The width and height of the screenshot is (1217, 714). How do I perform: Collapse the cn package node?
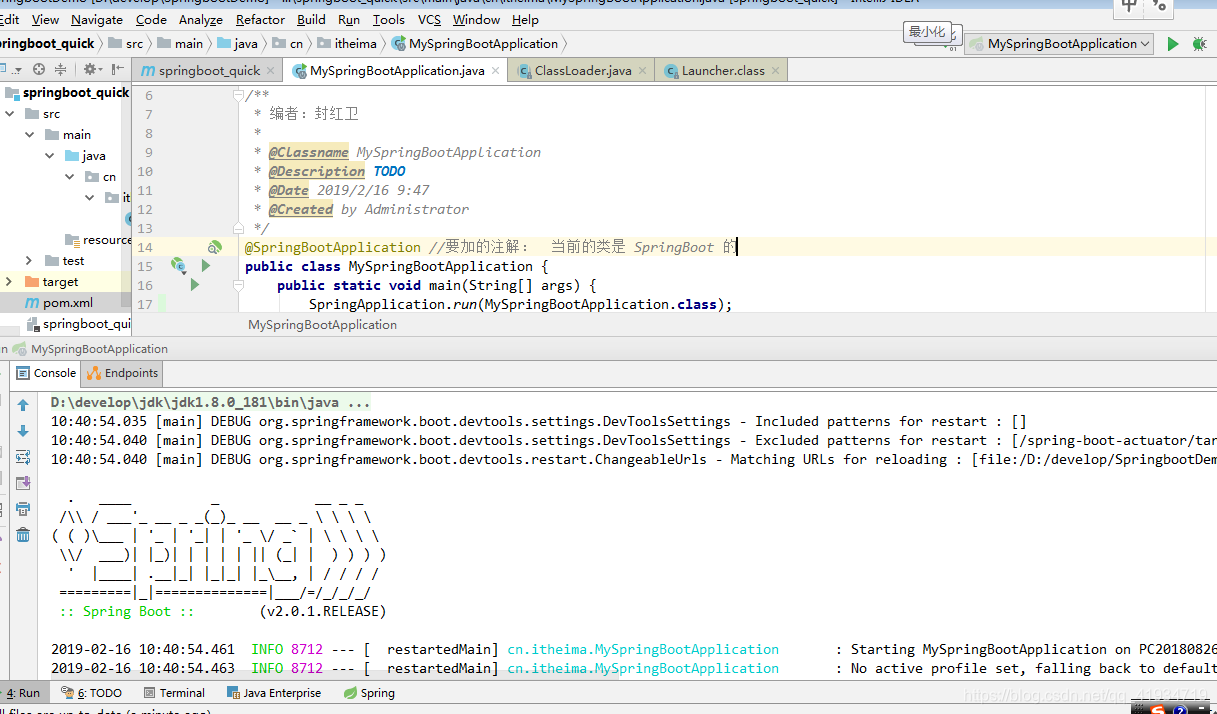[x=69, y=176]
